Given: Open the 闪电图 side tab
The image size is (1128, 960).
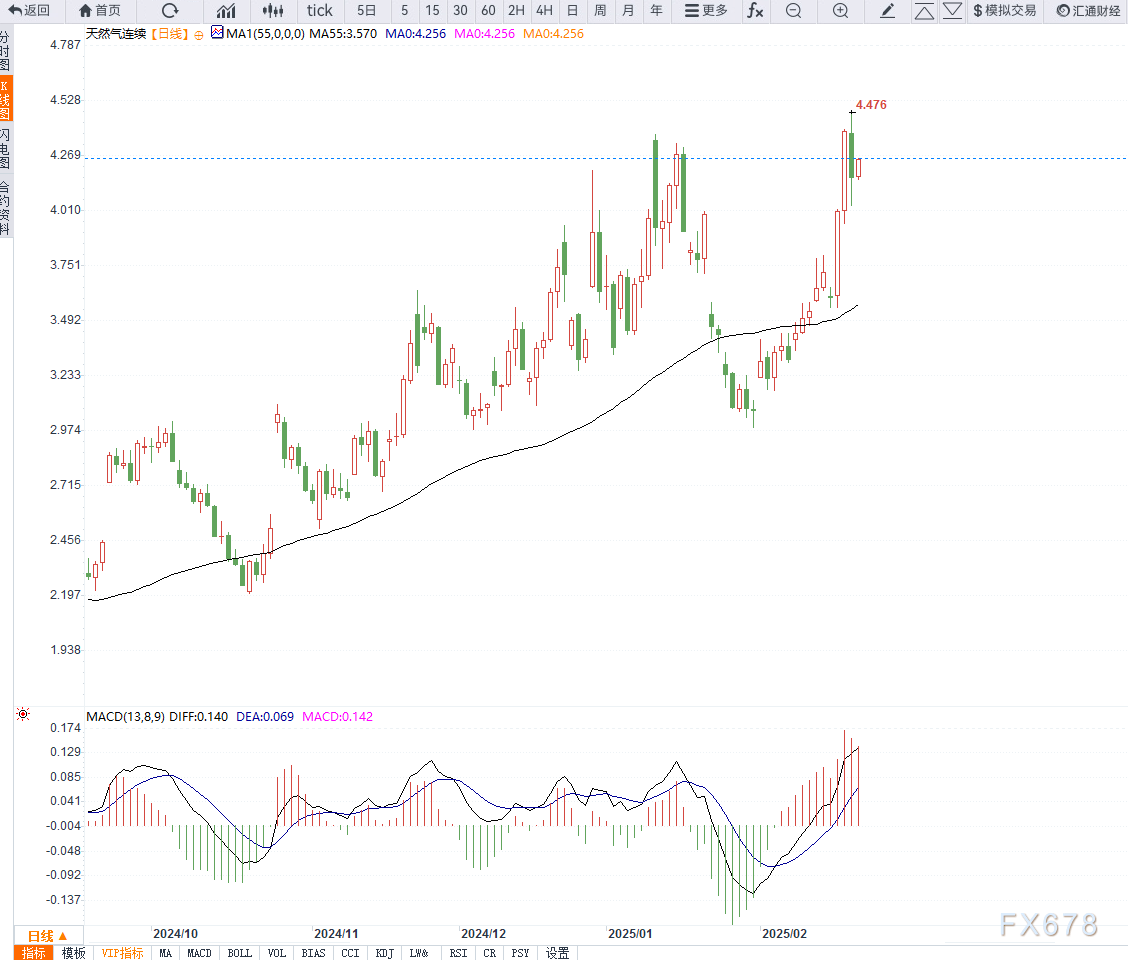Looking at the screenshot, I should click(x=6, y=149).
